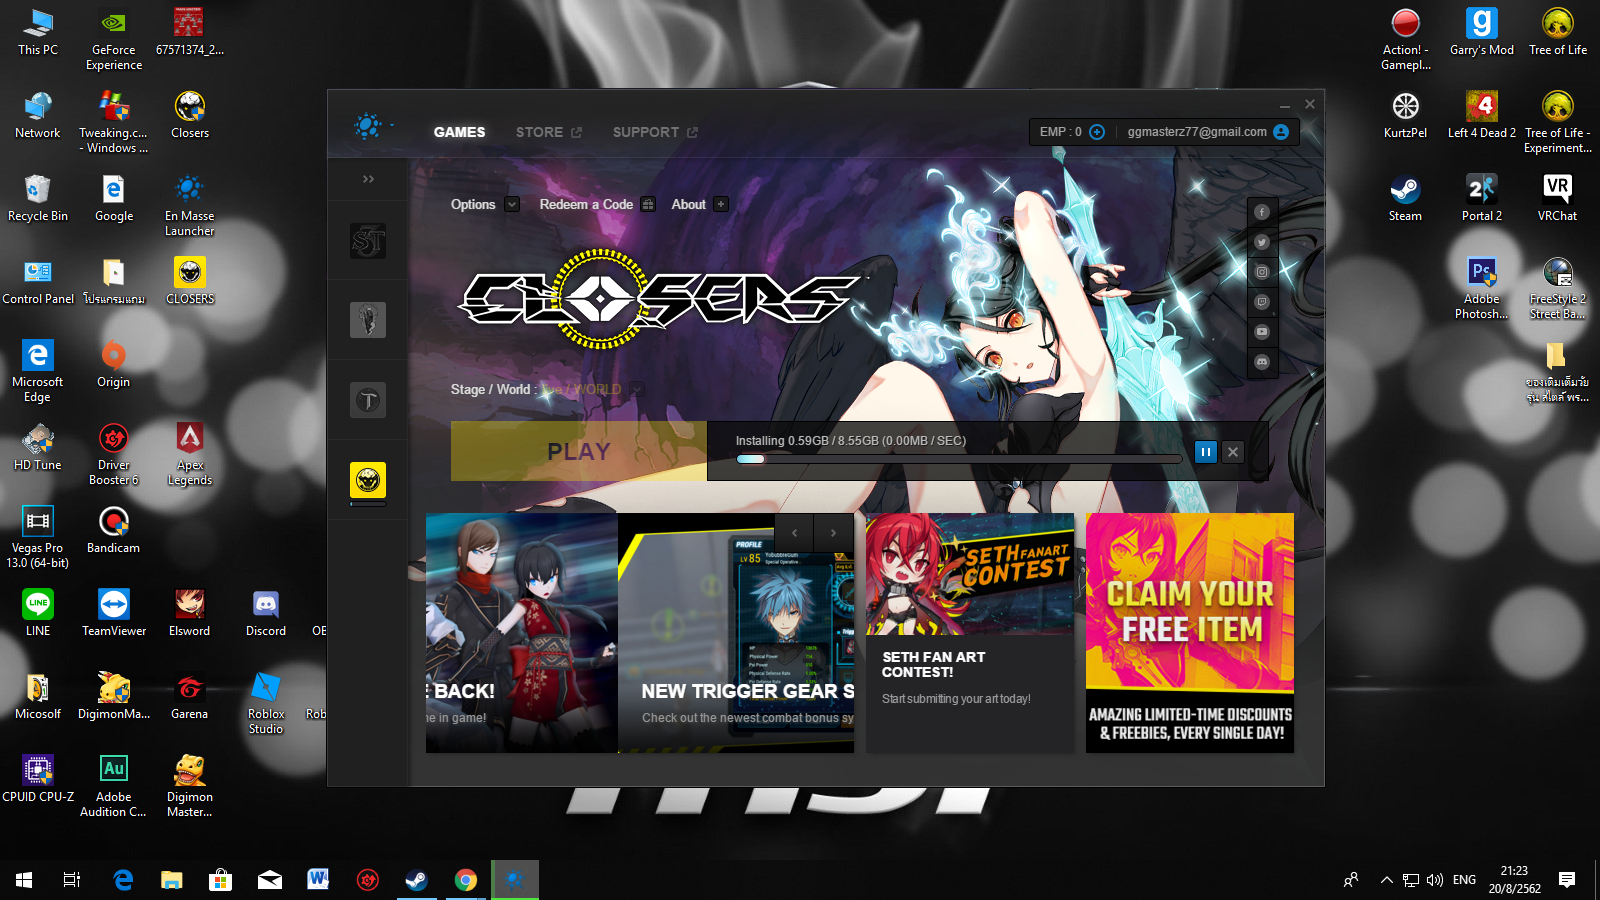Open the volume control in tray
Screen dimensions: 1600x900
point(1435,880)
